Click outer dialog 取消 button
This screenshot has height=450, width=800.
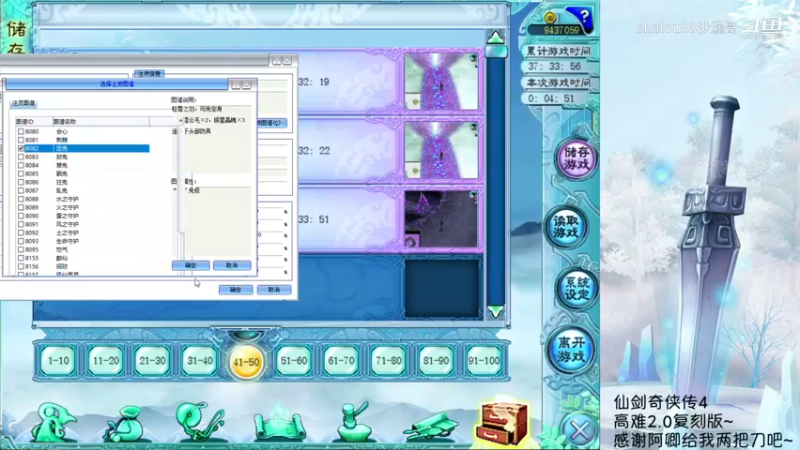[274, 290]
